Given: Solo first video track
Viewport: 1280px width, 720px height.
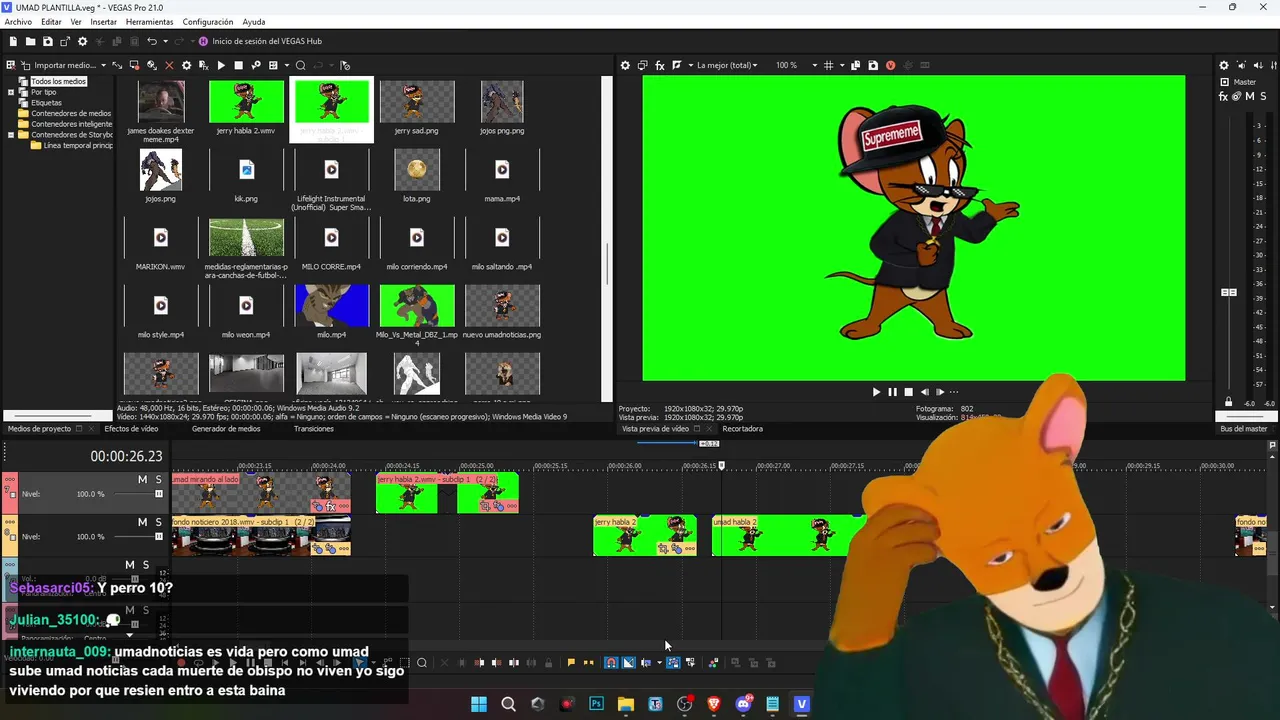Looking at the screenshot, I should point(158,480).
